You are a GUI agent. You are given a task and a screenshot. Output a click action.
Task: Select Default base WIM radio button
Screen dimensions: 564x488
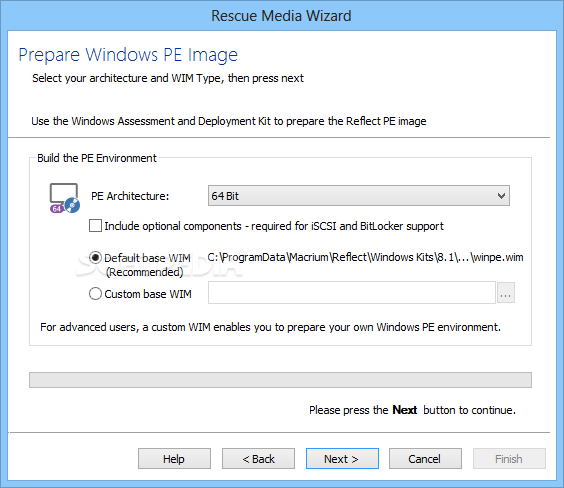95,258
